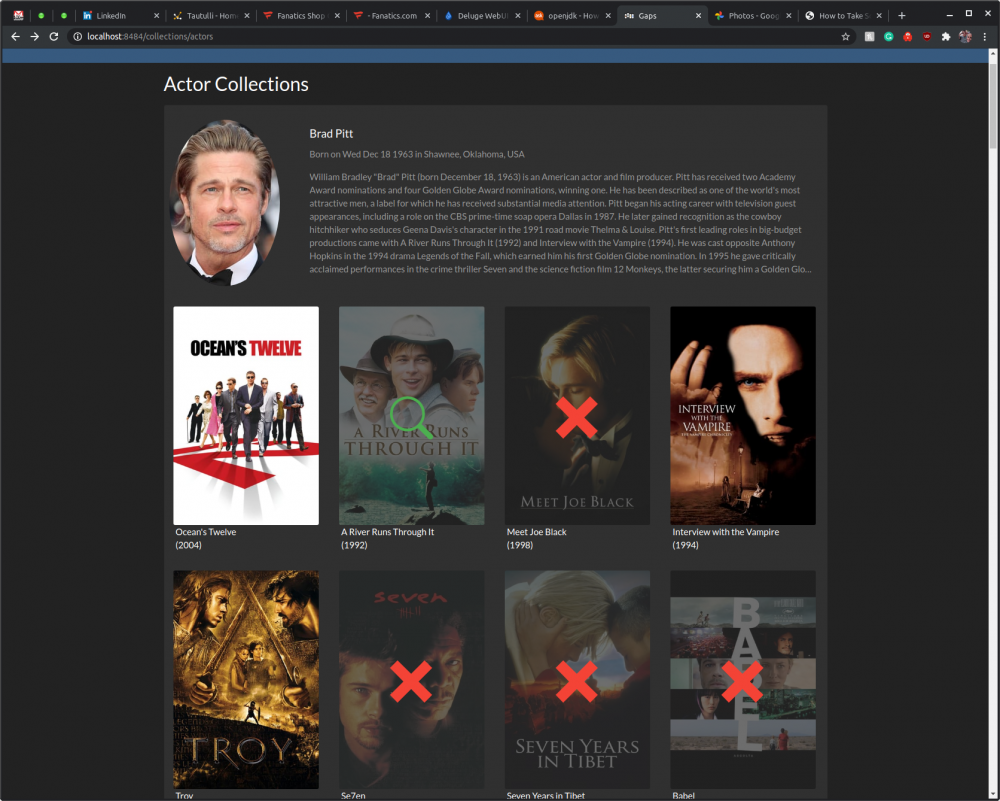Click the Brad Pitt name heading
The width and height of the screenshot is (1000, 801).
tap(331, 133)
